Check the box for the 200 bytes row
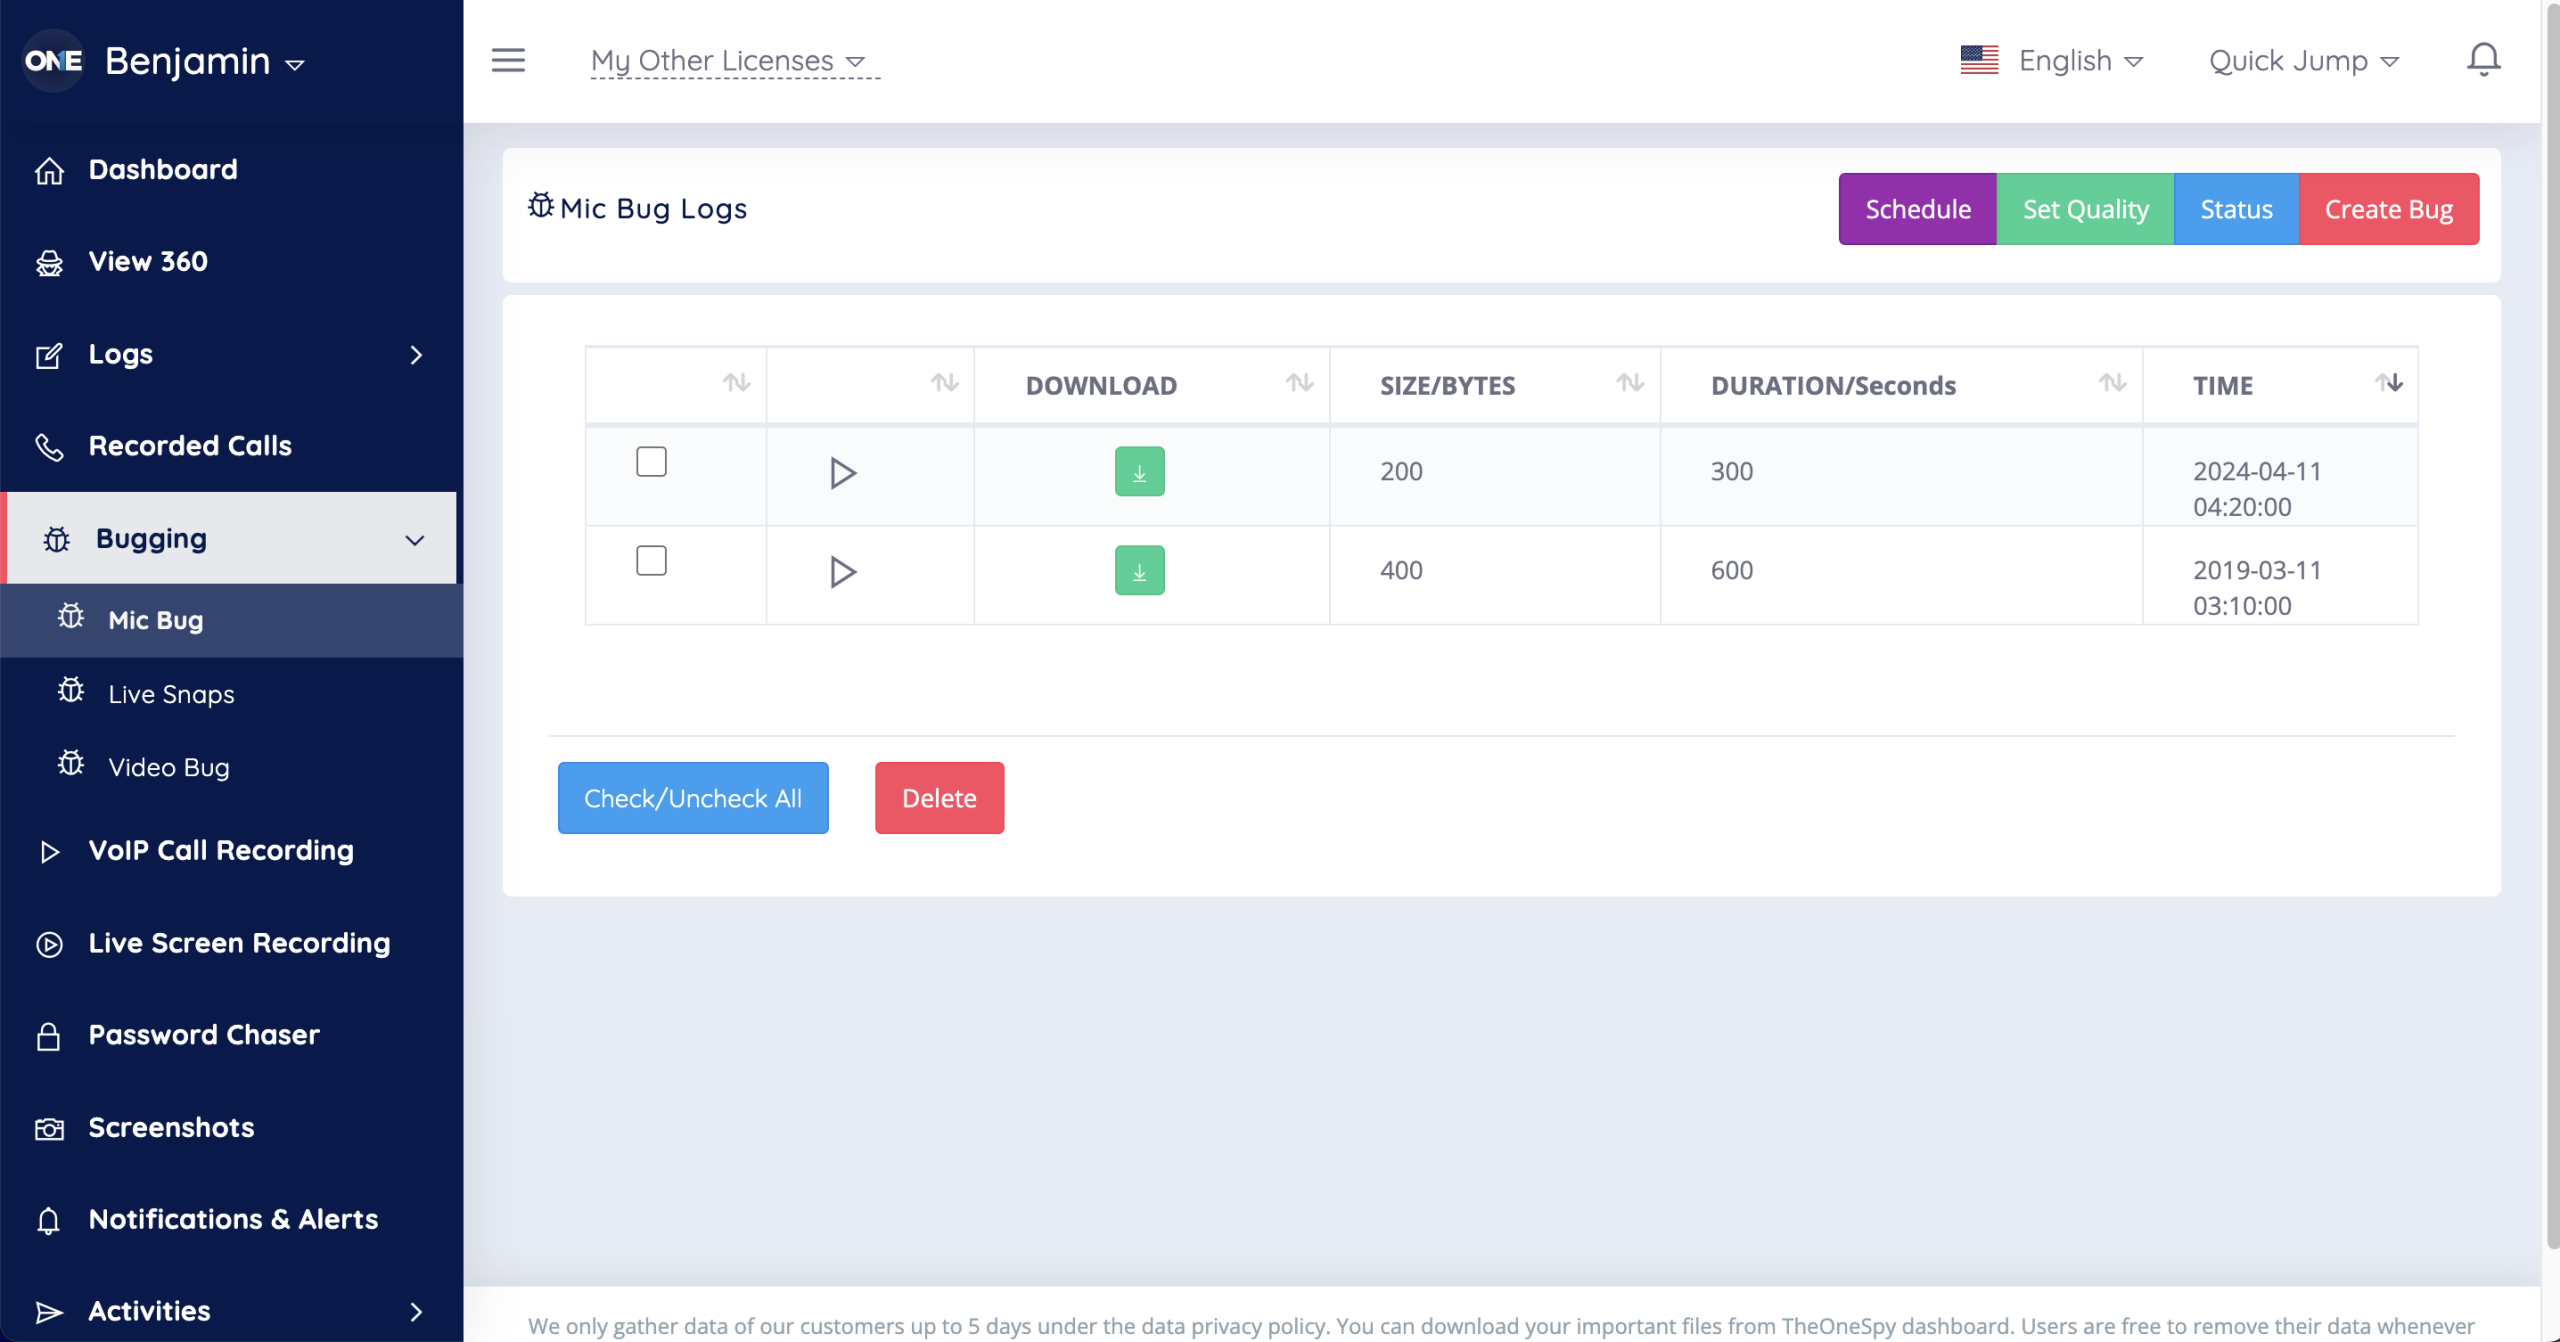 coord(651,462)
